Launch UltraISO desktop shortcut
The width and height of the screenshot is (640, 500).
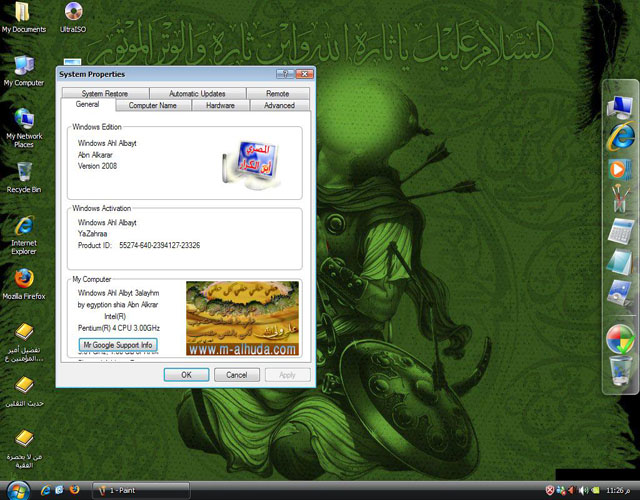(x=73, y=18)
